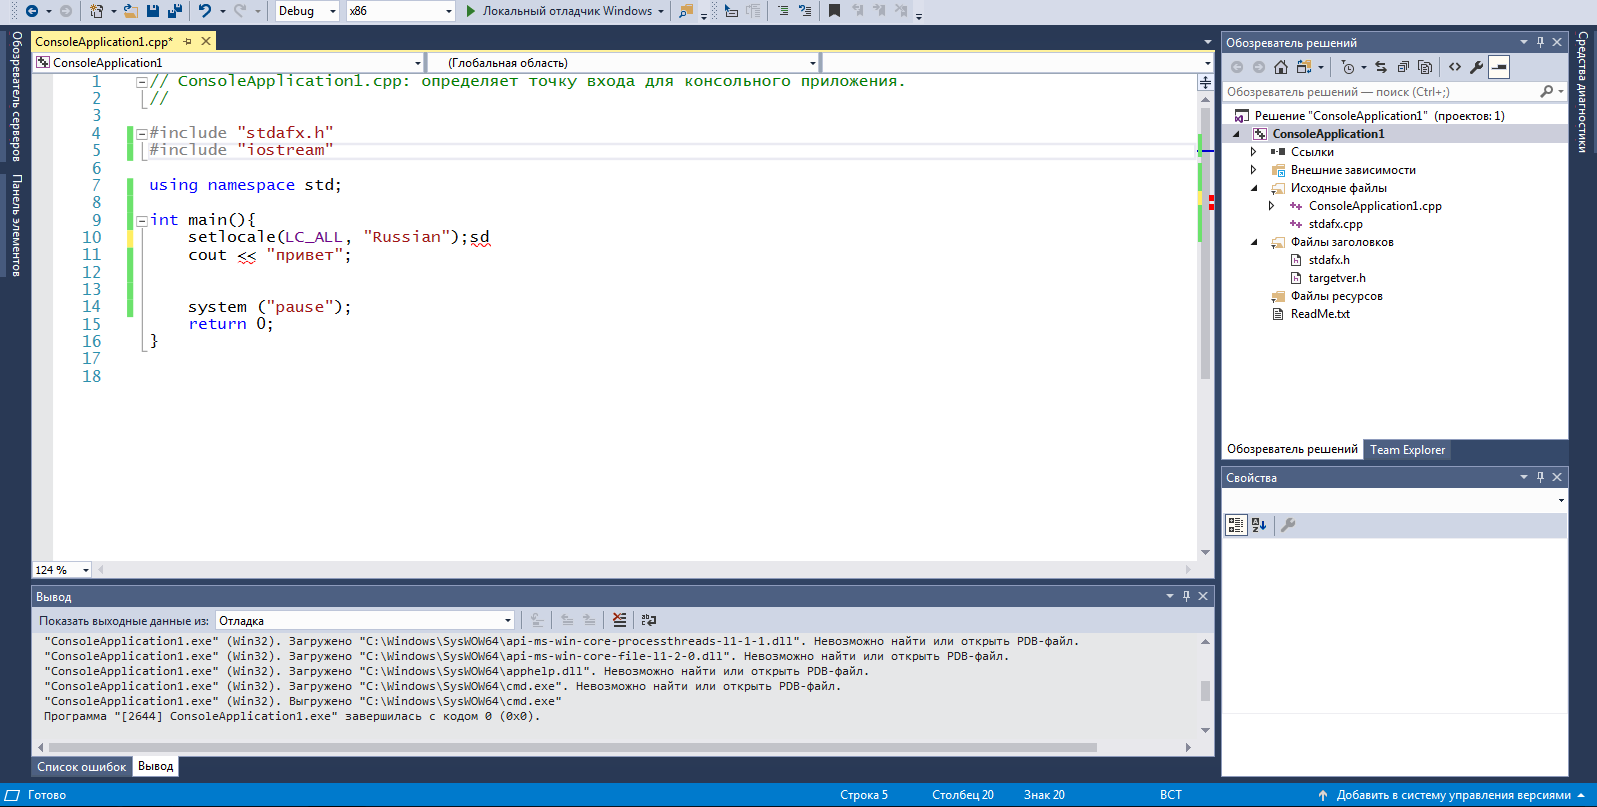This screenshot has width=1597, height=807.
Task: Expand Внешние зависимости node
Action: tap(1254, 170)
